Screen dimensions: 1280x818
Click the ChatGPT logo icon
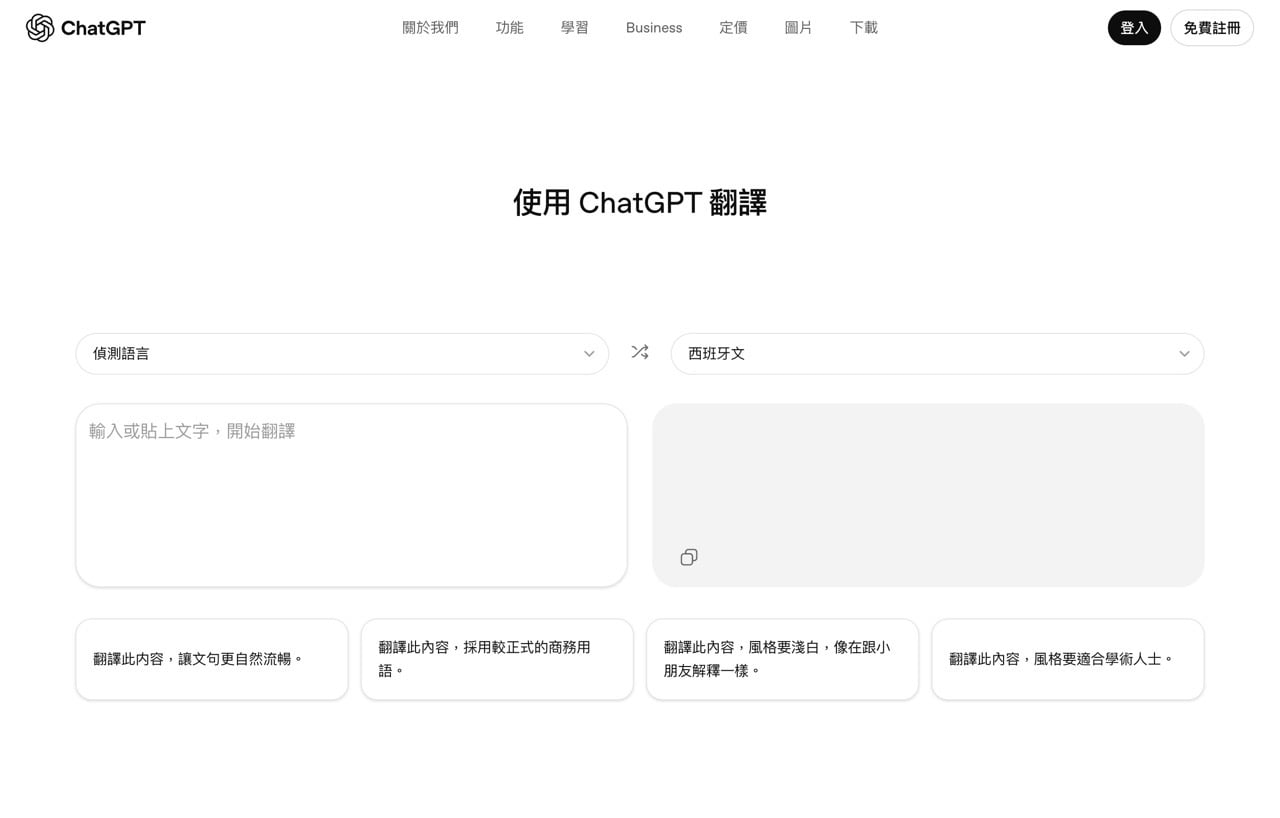click(x=39, y=27)
